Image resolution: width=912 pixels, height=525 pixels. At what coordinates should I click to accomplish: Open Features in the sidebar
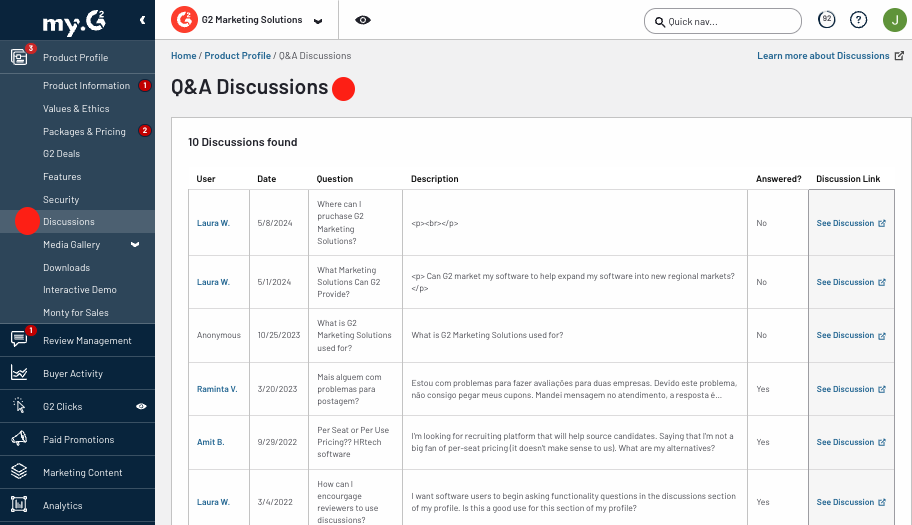[x=62, y=177]
